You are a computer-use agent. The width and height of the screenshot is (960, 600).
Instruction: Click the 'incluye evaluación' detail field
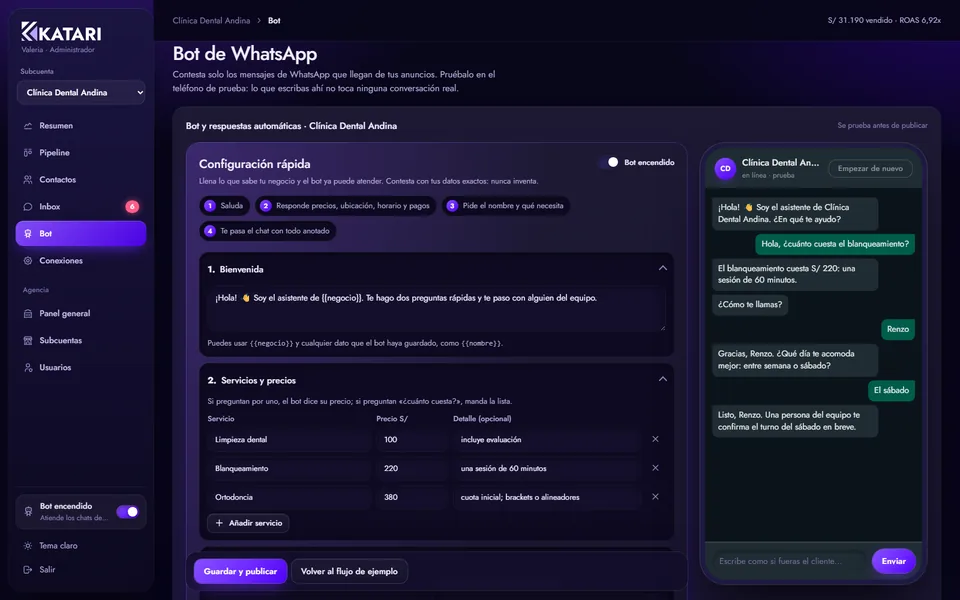(x=547, y=440)
